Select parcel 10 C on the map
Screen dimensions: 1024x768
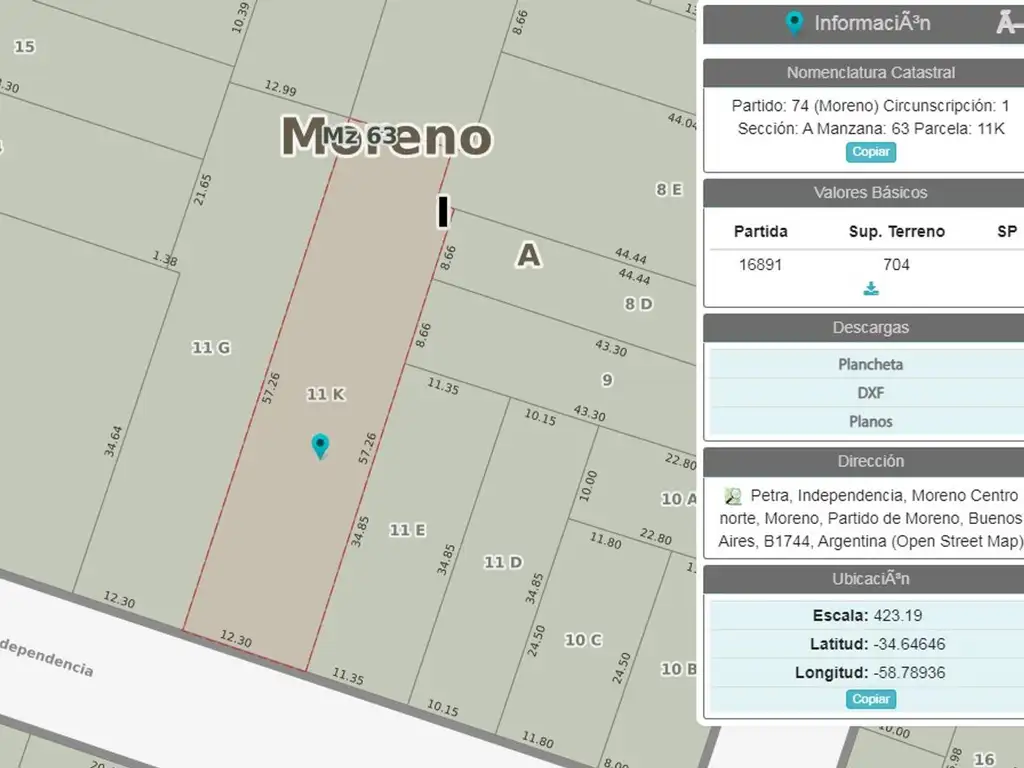click(583, 639)
